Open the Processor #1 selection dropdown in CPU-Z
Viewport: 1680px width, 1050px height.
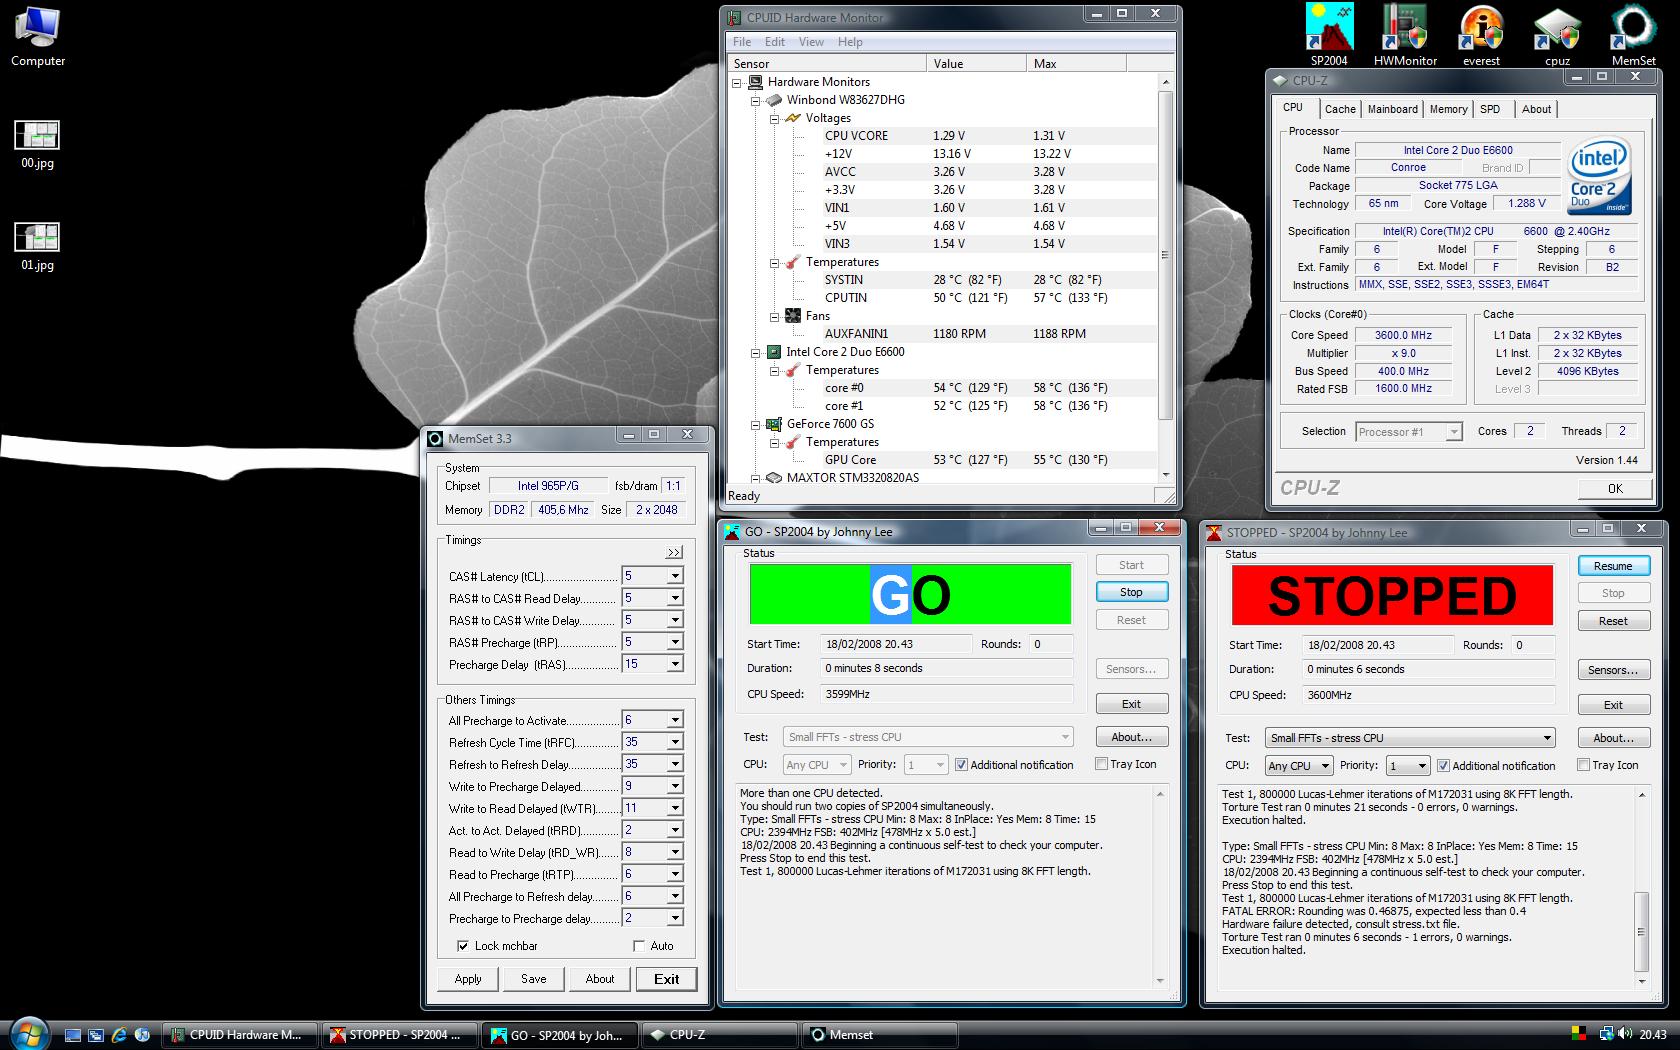coord(1454,432)
